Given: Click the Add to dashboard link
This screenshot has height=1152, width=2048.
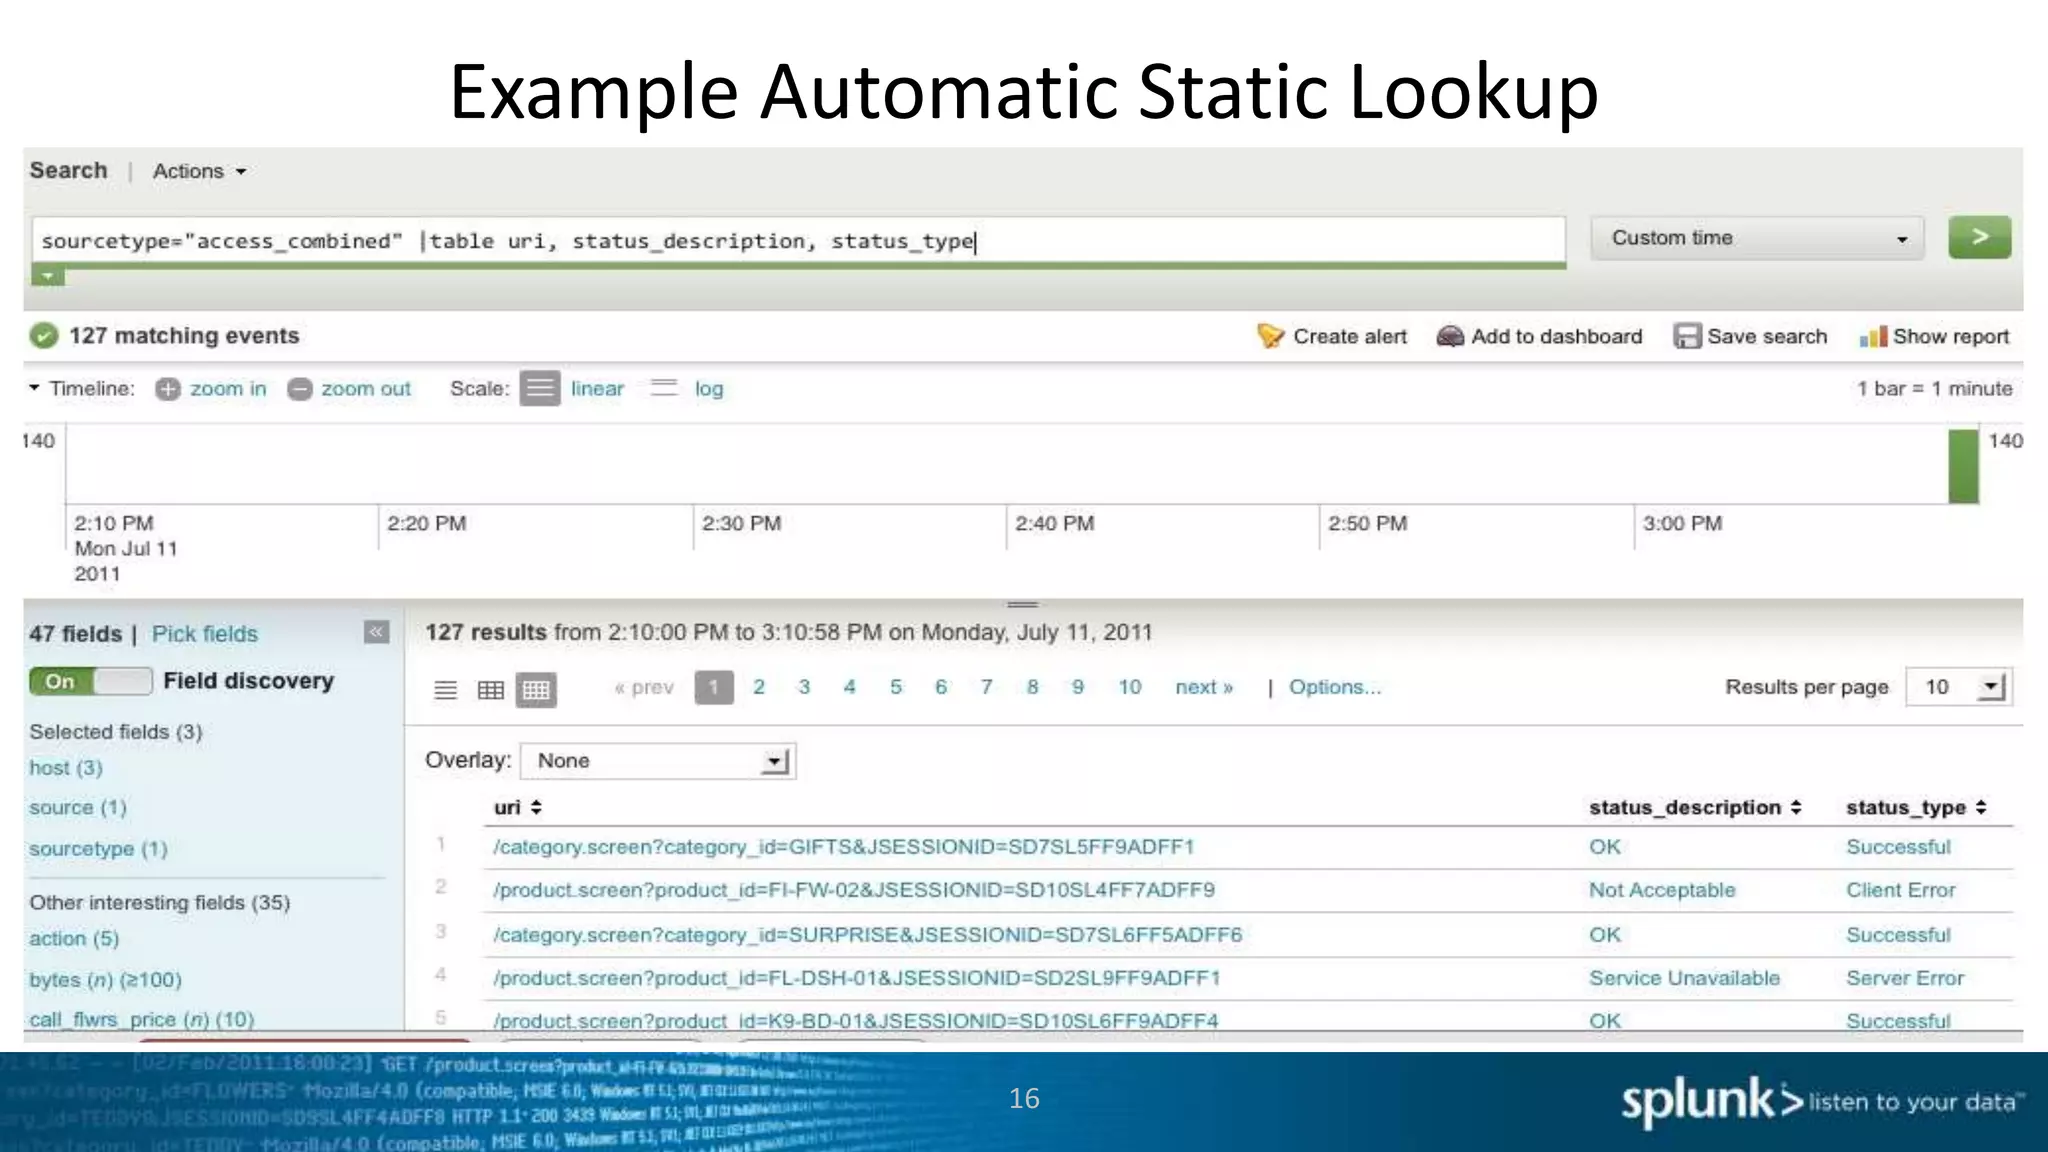Looking at the screenshot, I should pyautogui.click(x=1556, y=337).
